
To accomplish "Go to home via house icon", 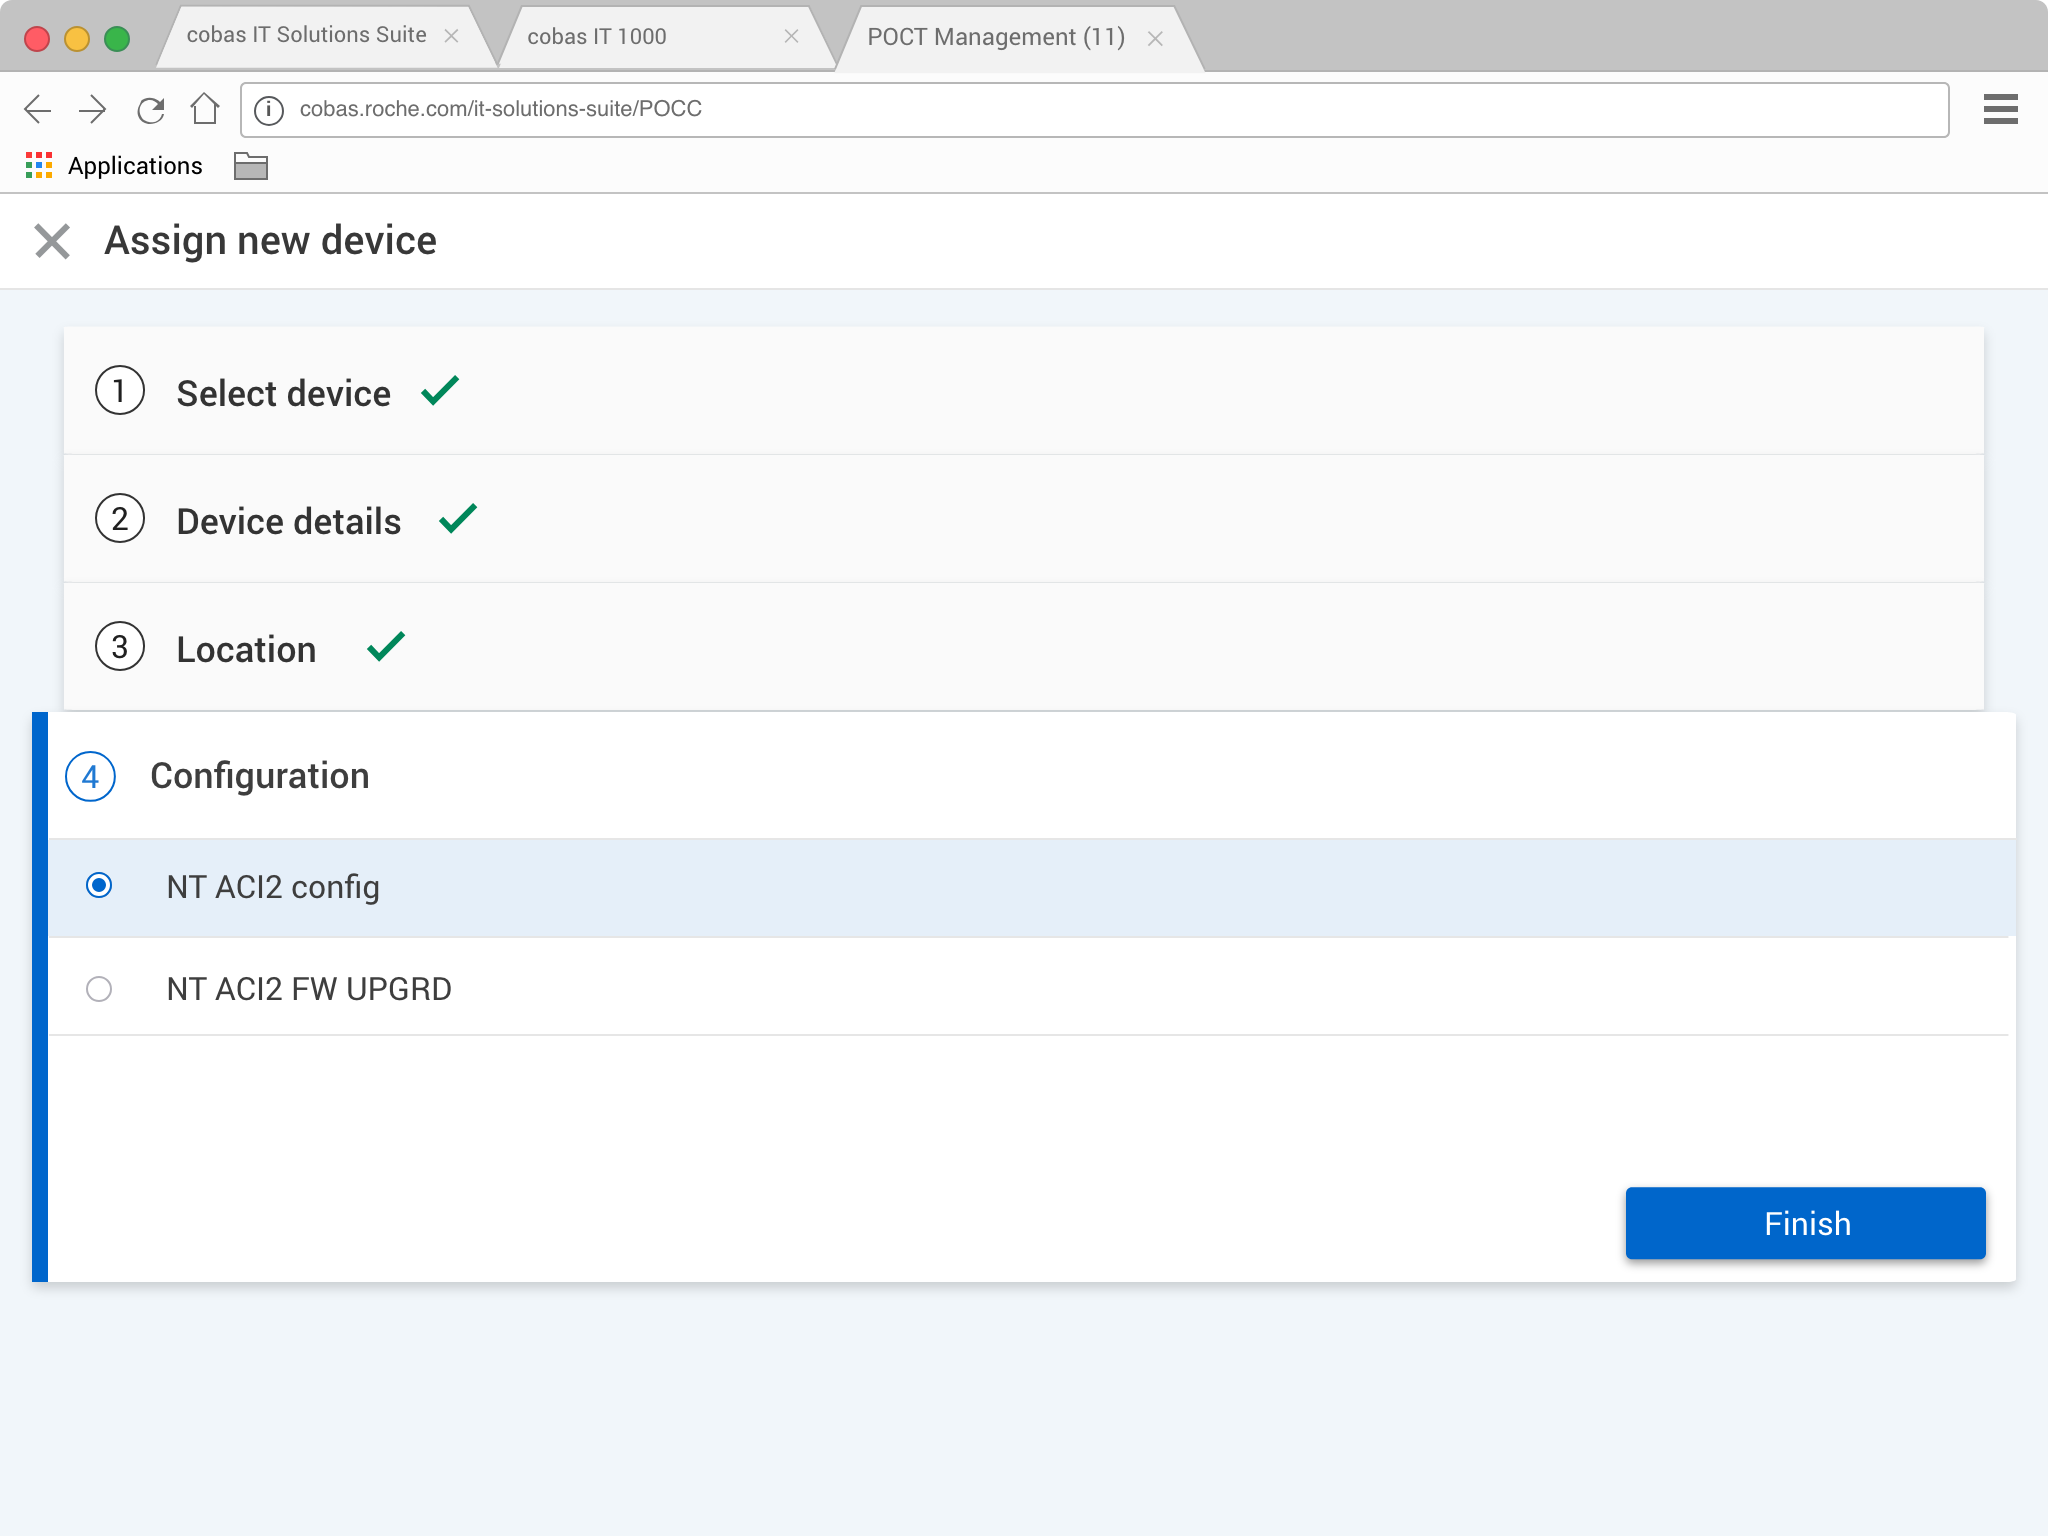I will coord(205,108).
